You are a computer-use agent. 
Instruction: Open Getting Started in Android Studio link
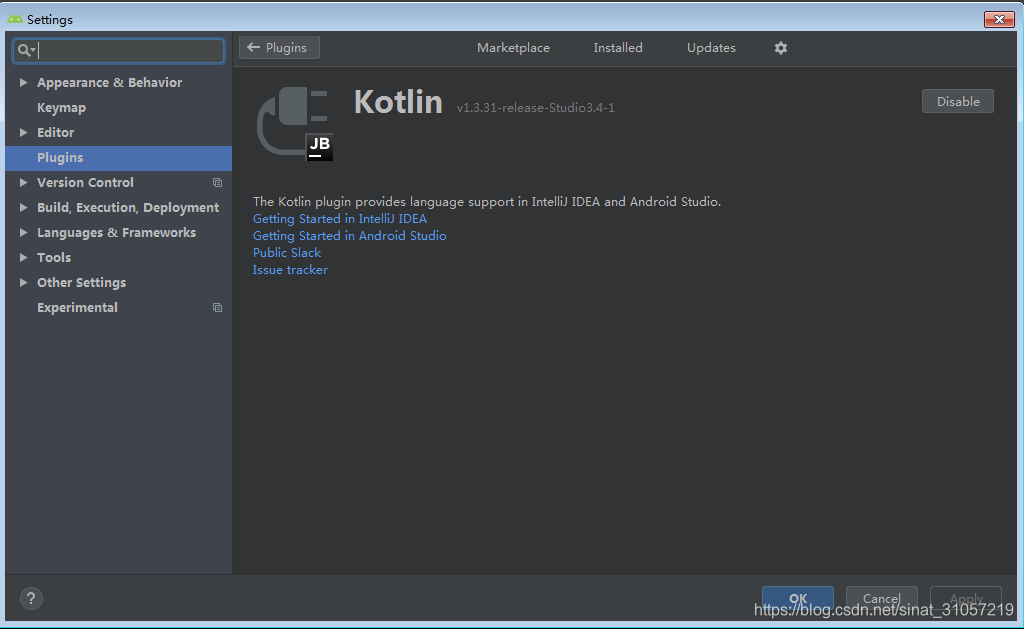click(x=349, y=236)
